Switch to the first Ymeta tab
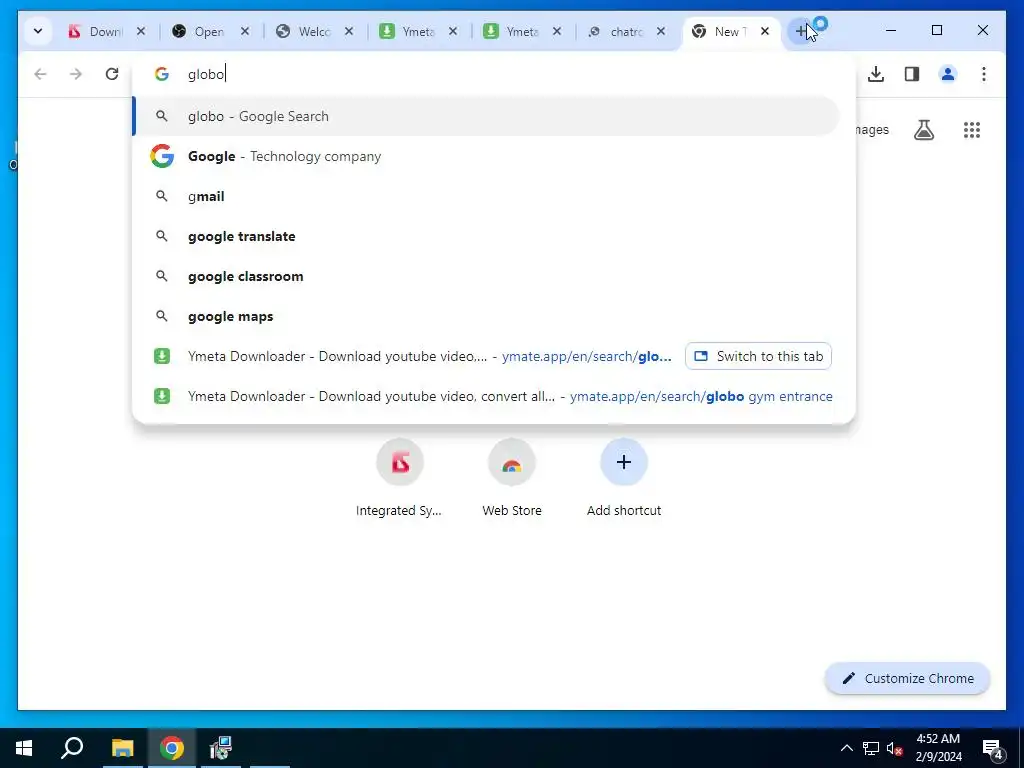 (408, 31)
